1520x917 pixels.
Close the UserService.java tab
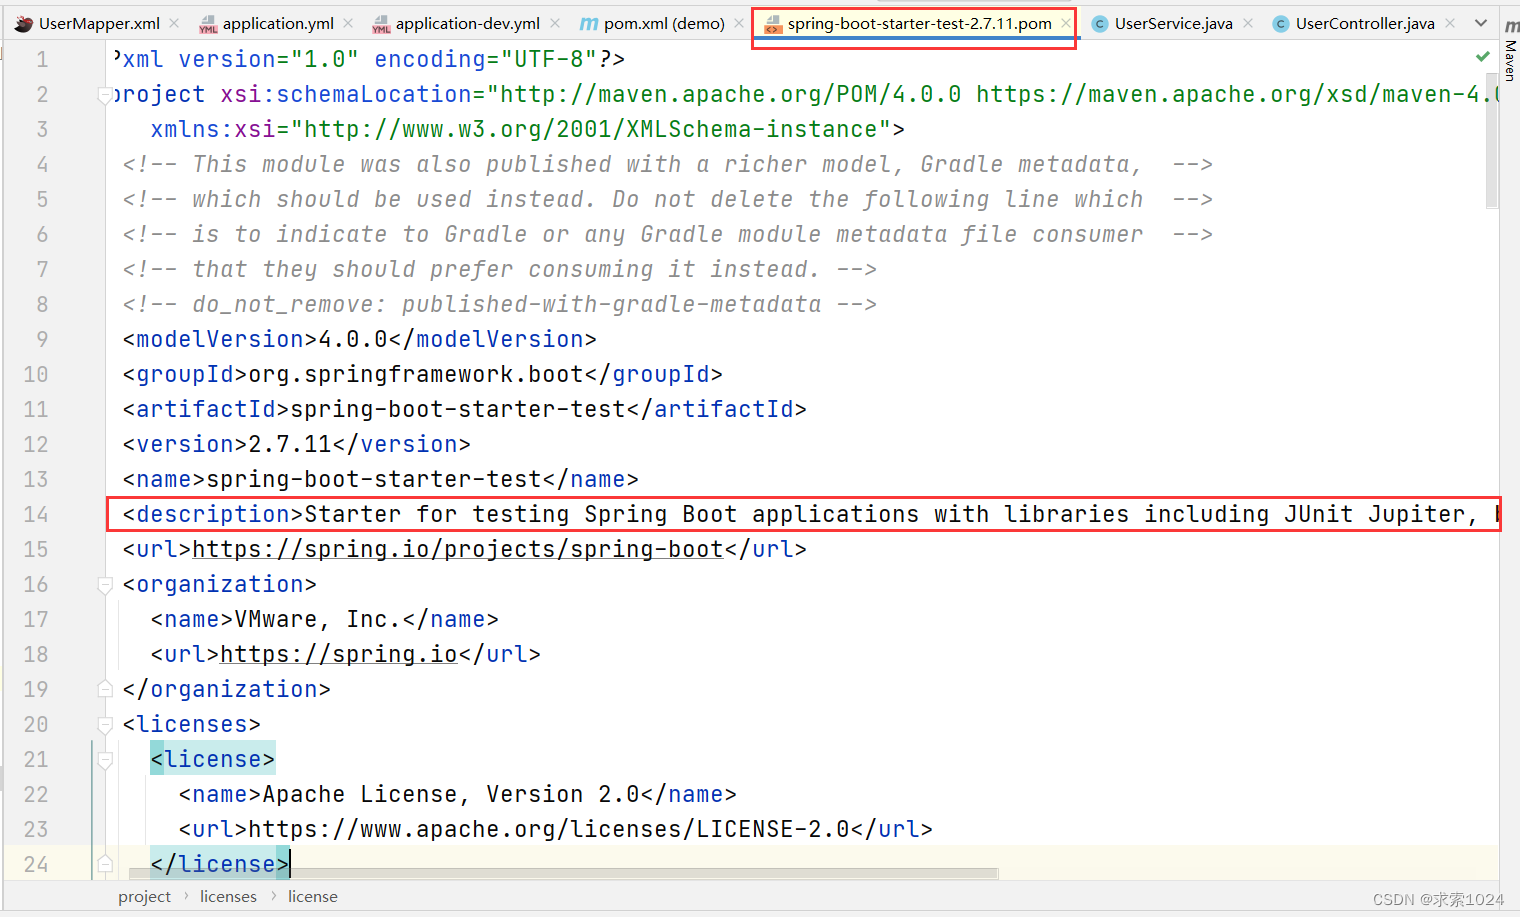(1248, 23)
